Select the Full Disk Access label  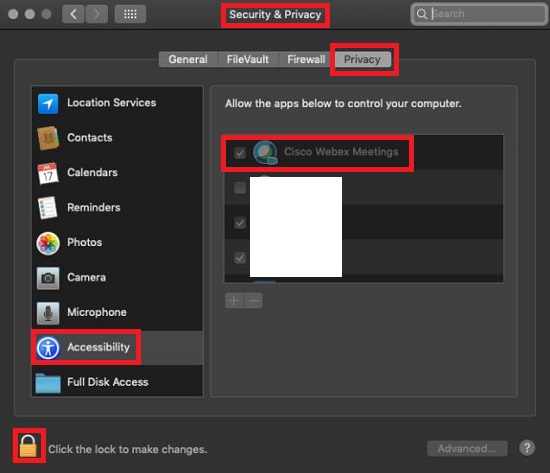pos(108,382)
